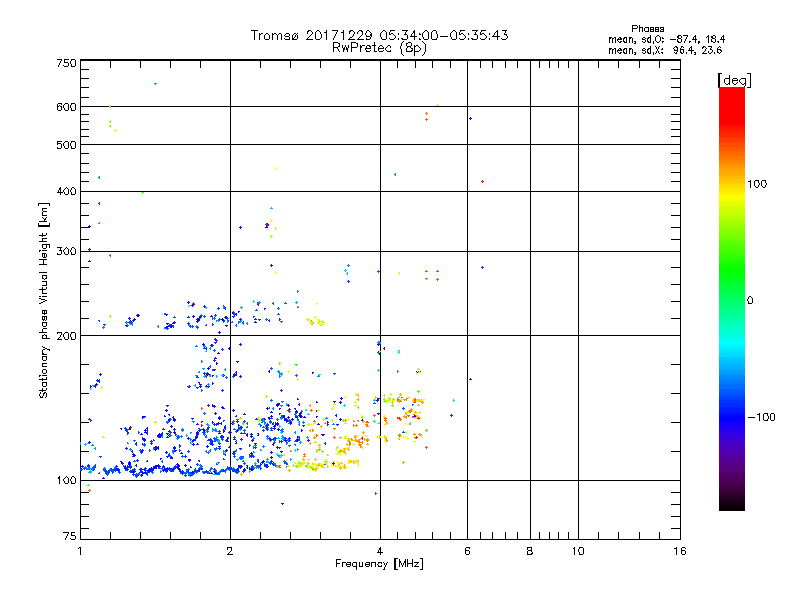Click the 'mean, sd,X: 96.4, 23.6' line

pyautogui.click(x=665, y=50)
